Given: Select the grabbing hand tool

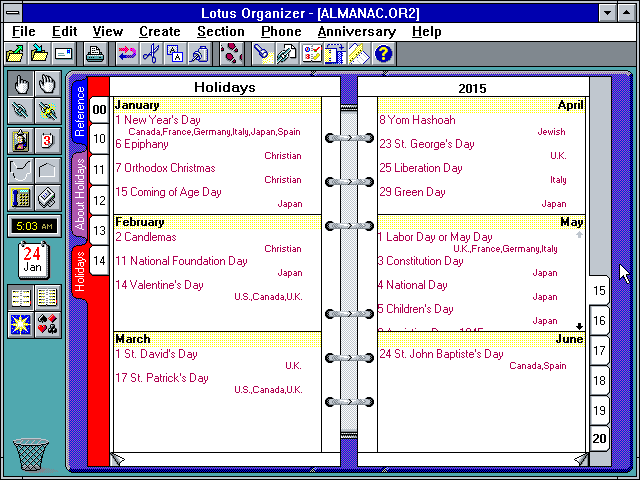Looking at the screenshot, I should click(46, 83).
